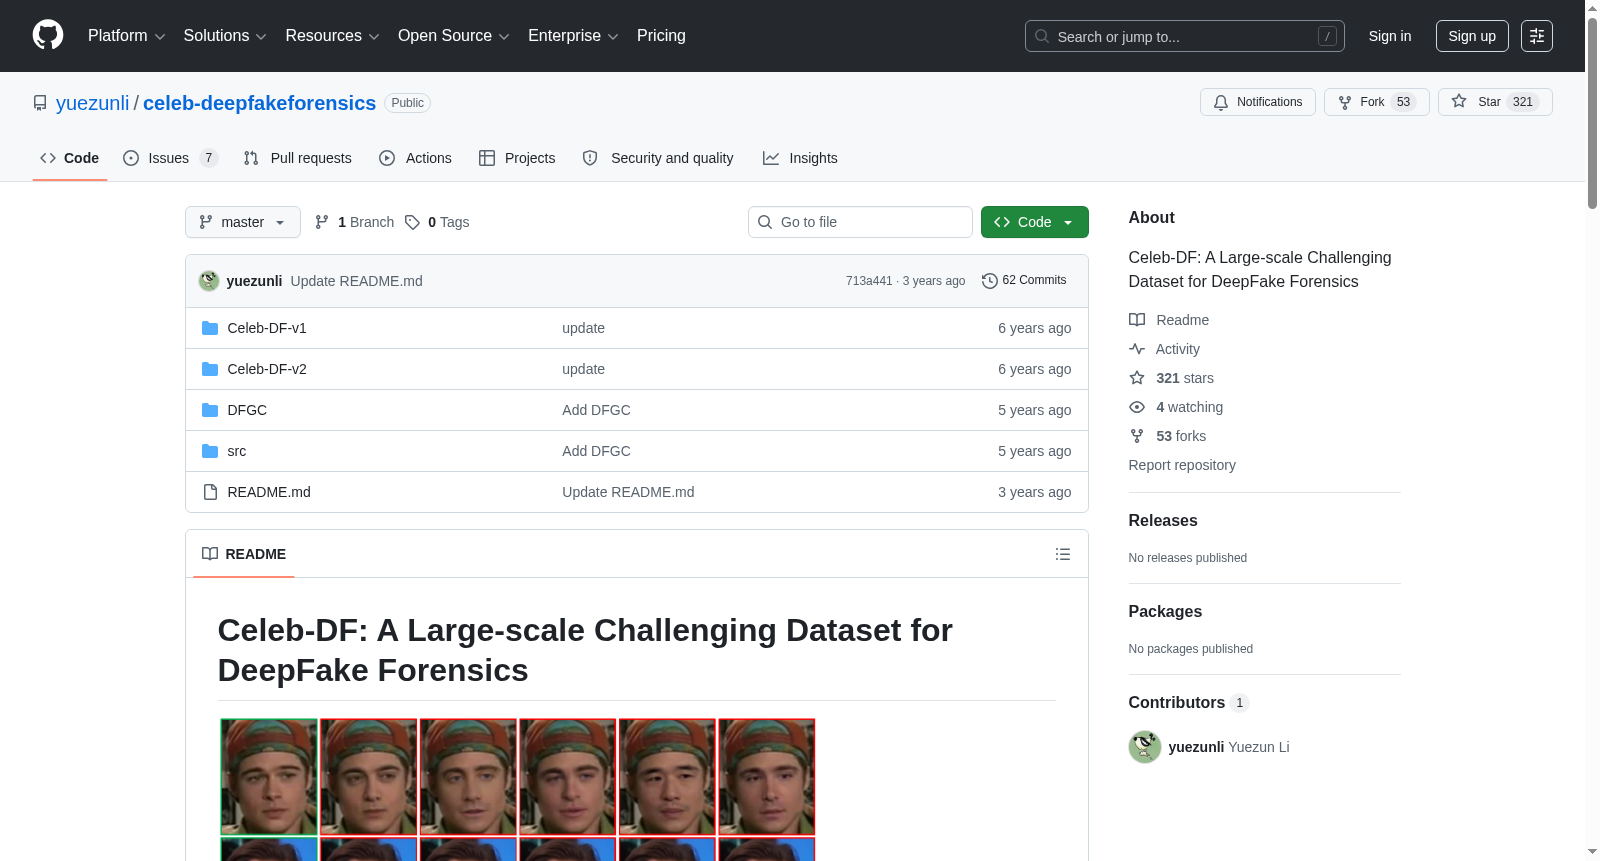The height and width of the screenshot is (861, 1600).
Task: Switch to the Issues tab
Action: (x=170, y=158)
